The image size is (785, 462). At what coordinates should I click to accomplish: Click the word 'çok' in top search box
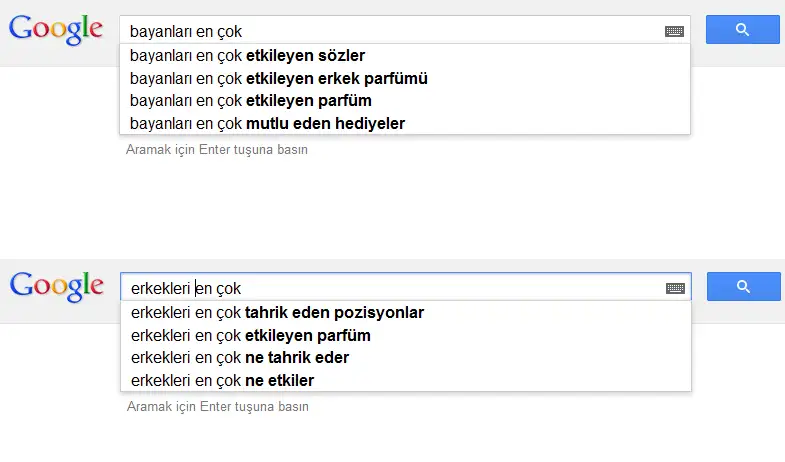coord(229,32)
